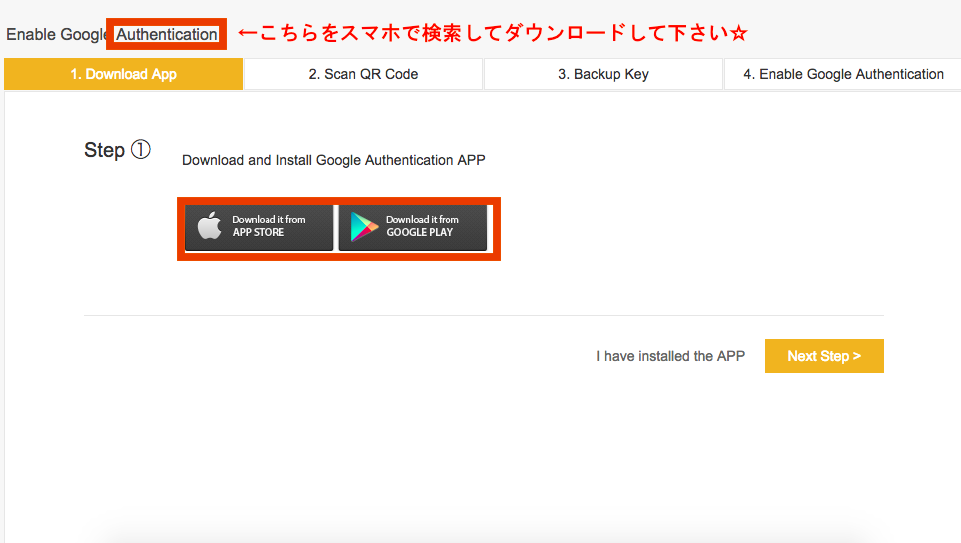The image size is (961, 543).
Task: Click Download it from Google Play button
Action: click(x=412, y=227)
